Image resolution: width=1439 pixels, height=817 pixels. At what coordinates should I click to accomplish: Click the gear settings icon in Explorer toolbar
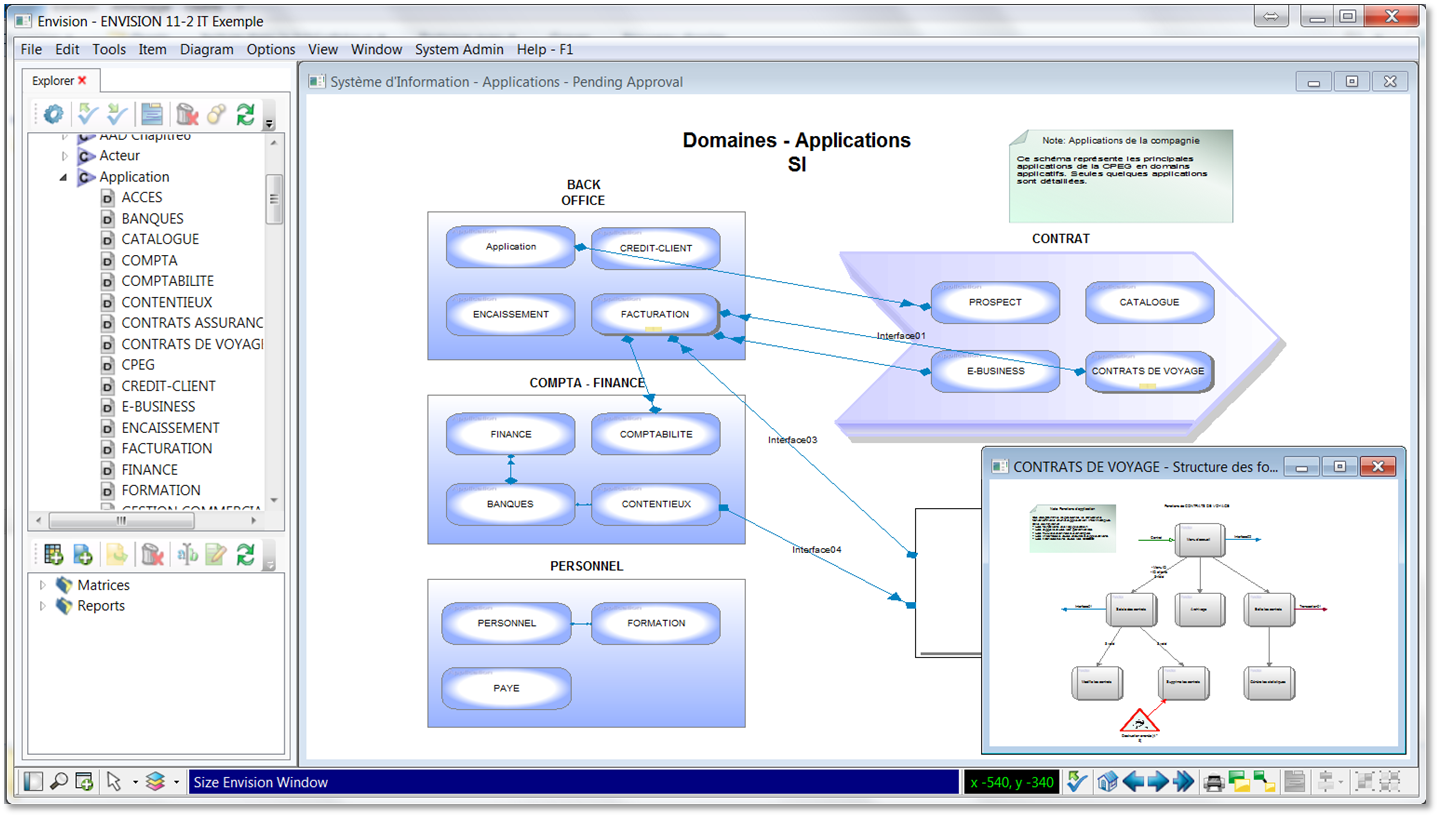(x=53, y=115)
